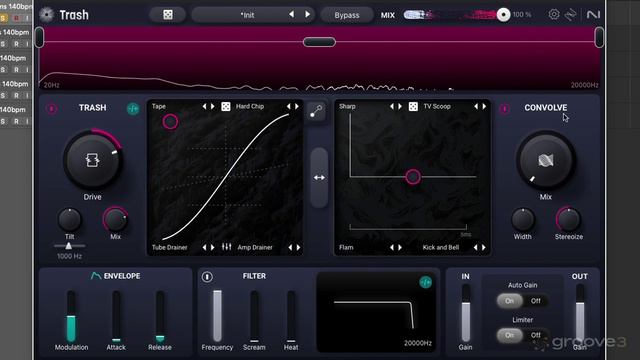
Task: Click the Kick and Bell label
Action: tap(441, 247)
